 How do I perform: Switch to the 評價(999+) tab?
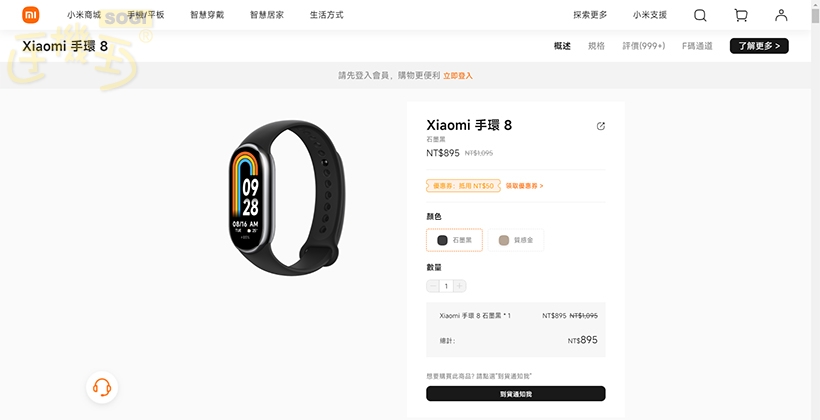pyautogui.click(x=644, y=46)
